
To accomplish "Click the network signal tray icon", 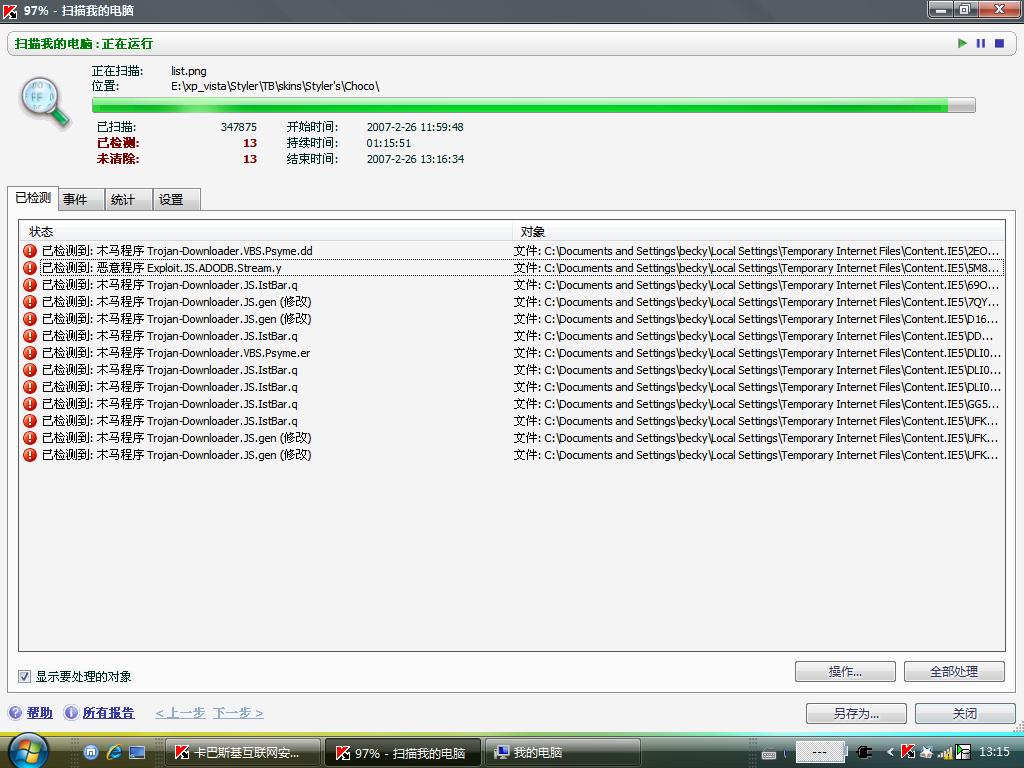I will [945, 753].
